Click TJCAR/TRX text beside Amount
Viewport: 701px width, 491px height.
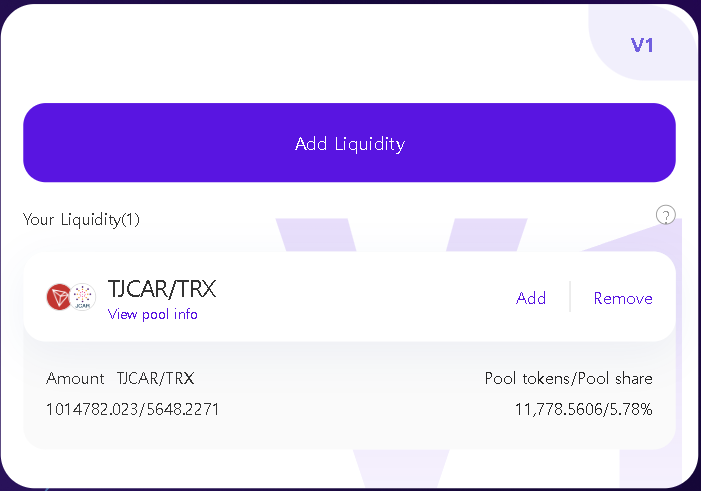click(155, 378)
